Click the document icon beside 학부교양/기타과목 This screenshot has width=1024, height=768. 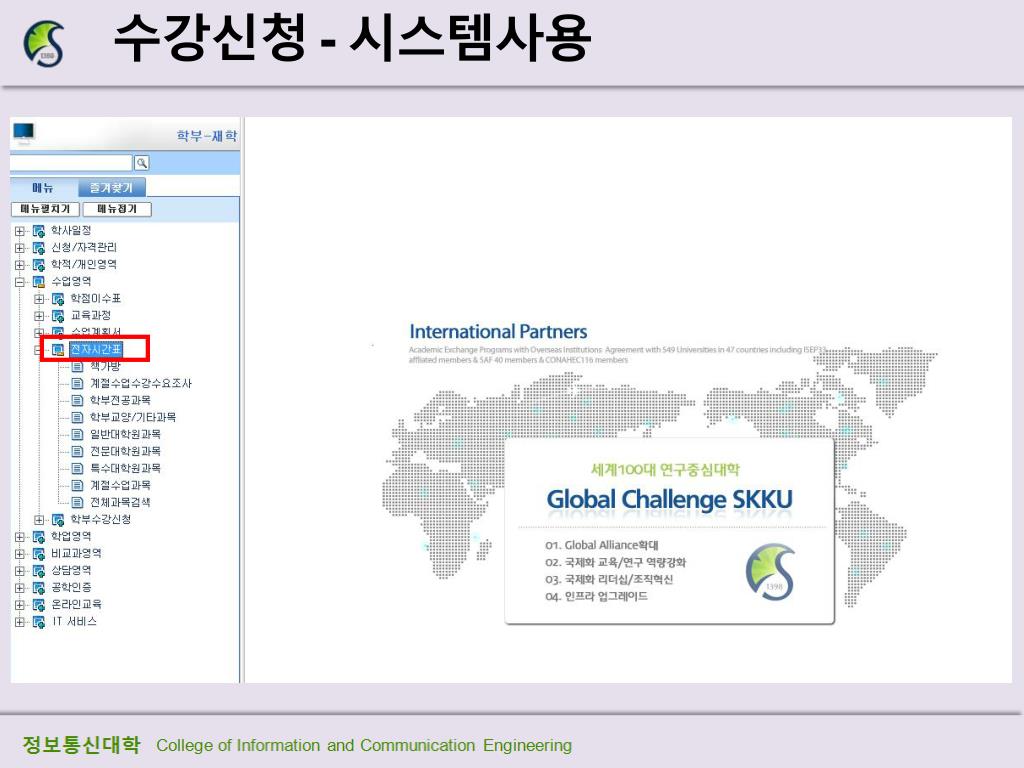tap(77, 417)
